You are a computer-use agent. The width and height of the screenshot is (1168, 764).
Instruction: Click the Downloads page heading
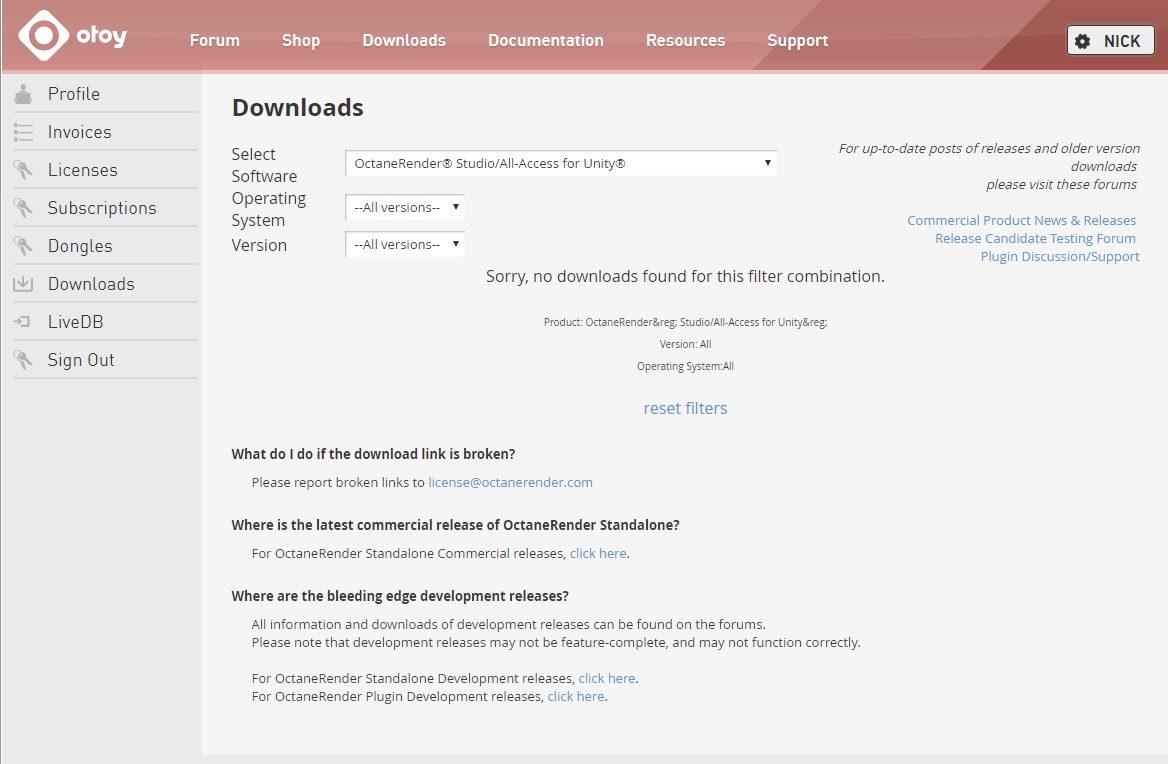click(298, 107)
